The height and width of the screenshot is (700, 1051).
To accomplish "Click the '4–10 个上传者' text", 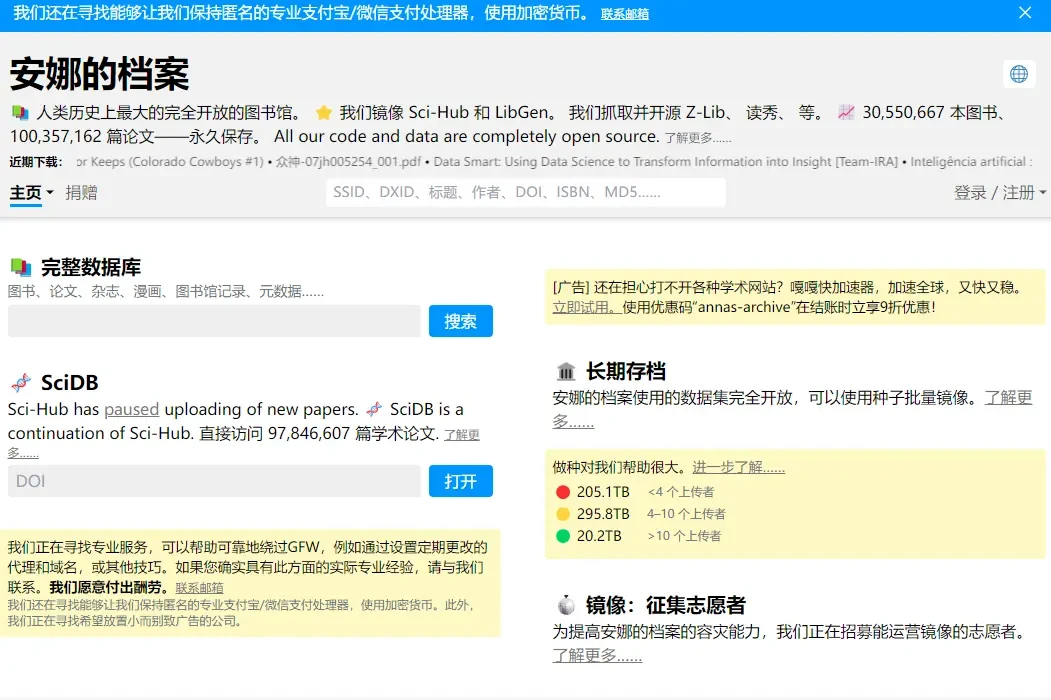I will tap(686, 514).
